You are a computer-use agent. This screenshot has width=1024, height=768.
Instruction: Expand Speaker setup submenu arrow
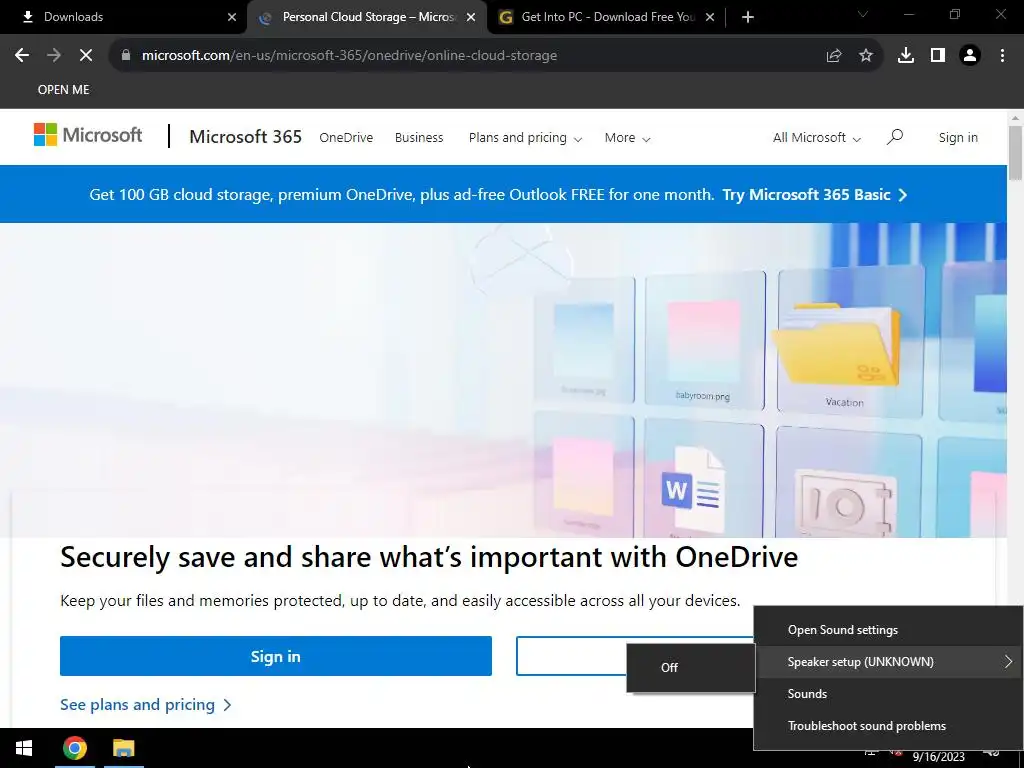(x=1008, y=662)
